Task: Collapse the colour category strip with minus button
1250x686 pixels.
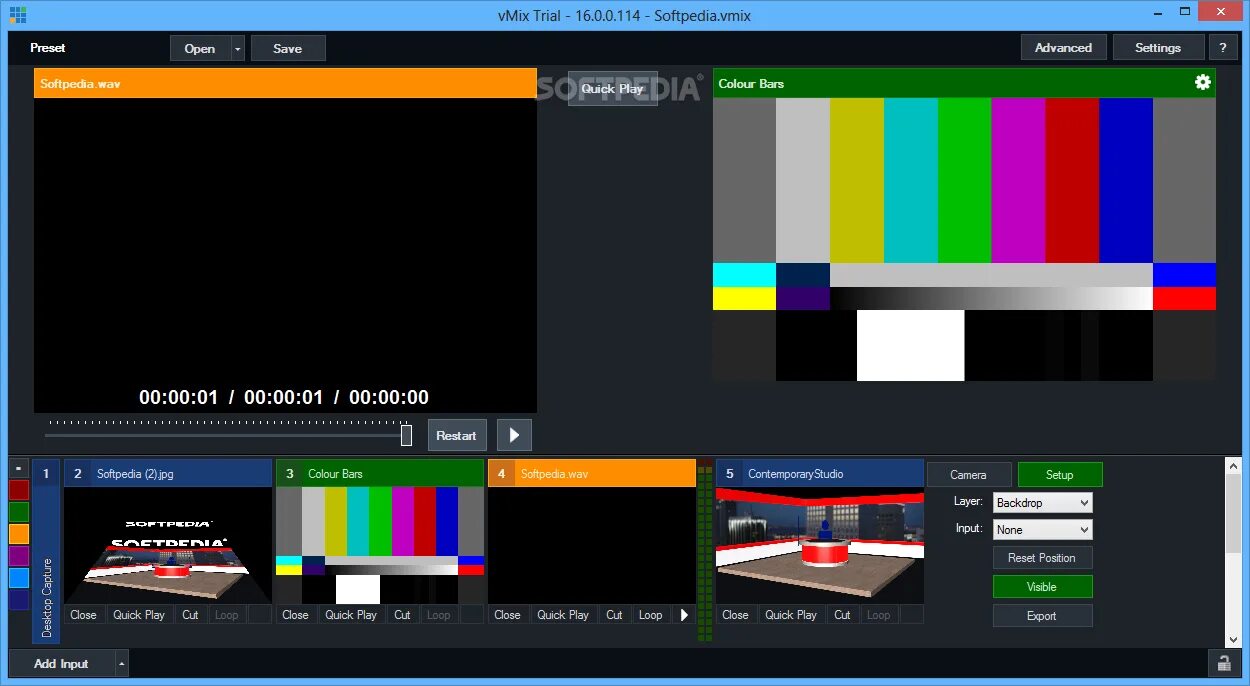Action: (x=18, y=468)
